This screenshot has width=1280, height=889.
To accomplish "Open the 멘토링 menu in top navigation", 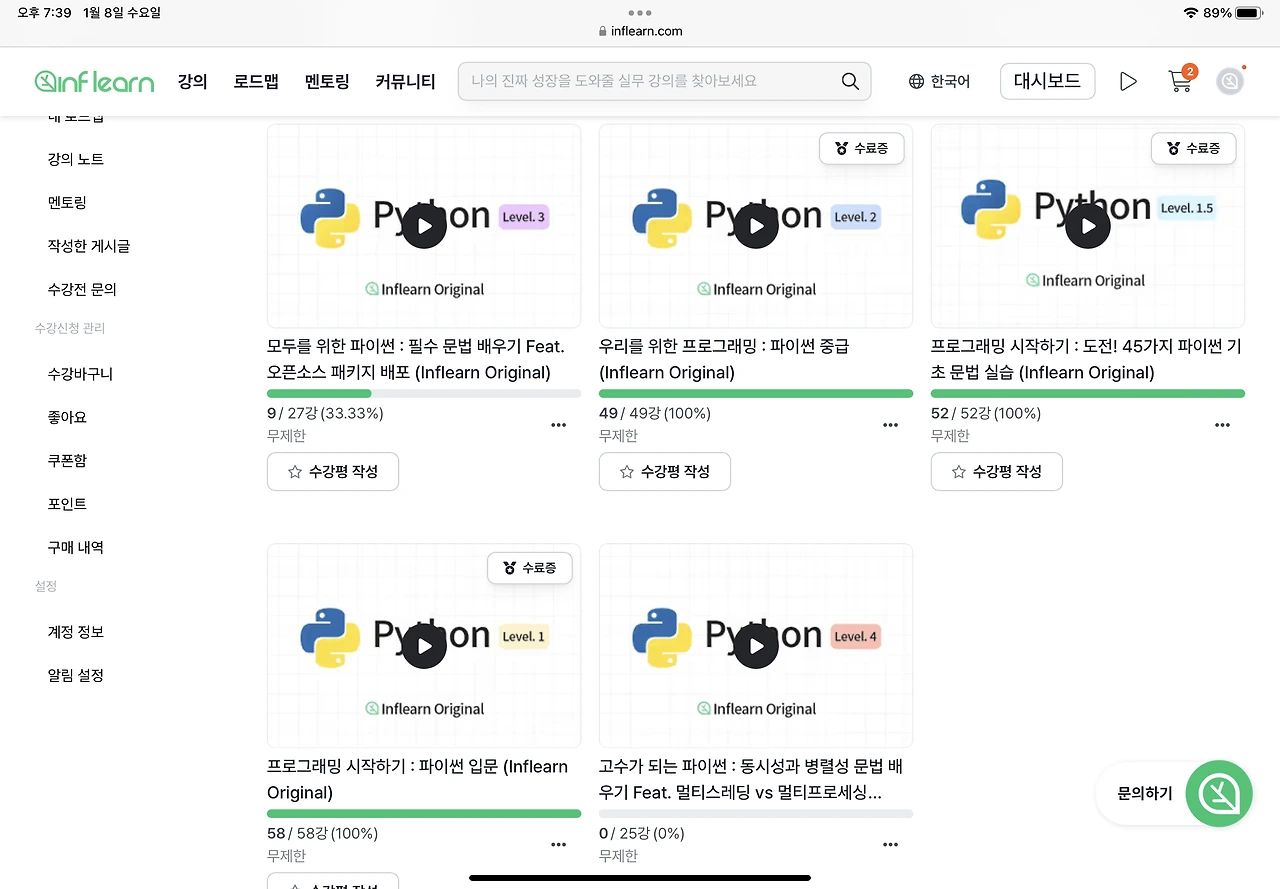I will 327,82.
